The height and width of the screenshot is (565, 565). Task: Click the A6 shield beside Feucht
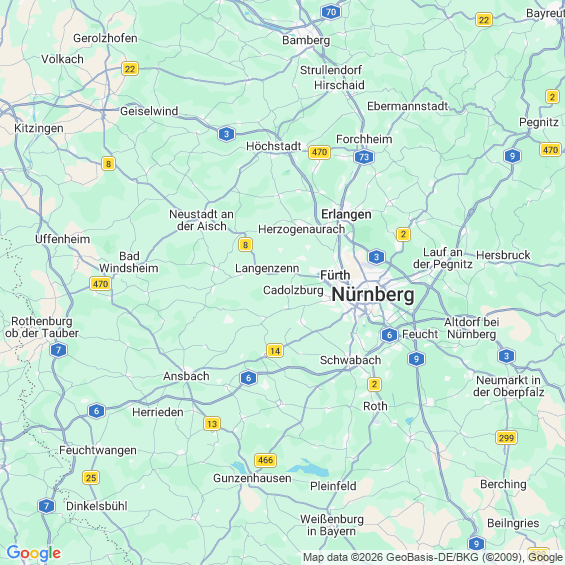[x=389, y=335]
